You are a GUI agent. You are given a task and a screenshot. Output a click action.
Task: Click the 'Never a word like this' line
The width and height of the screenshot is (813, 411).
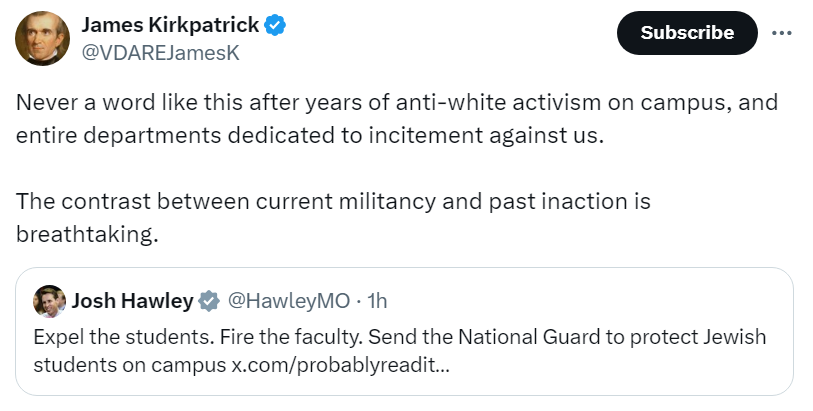pos(396,103)
